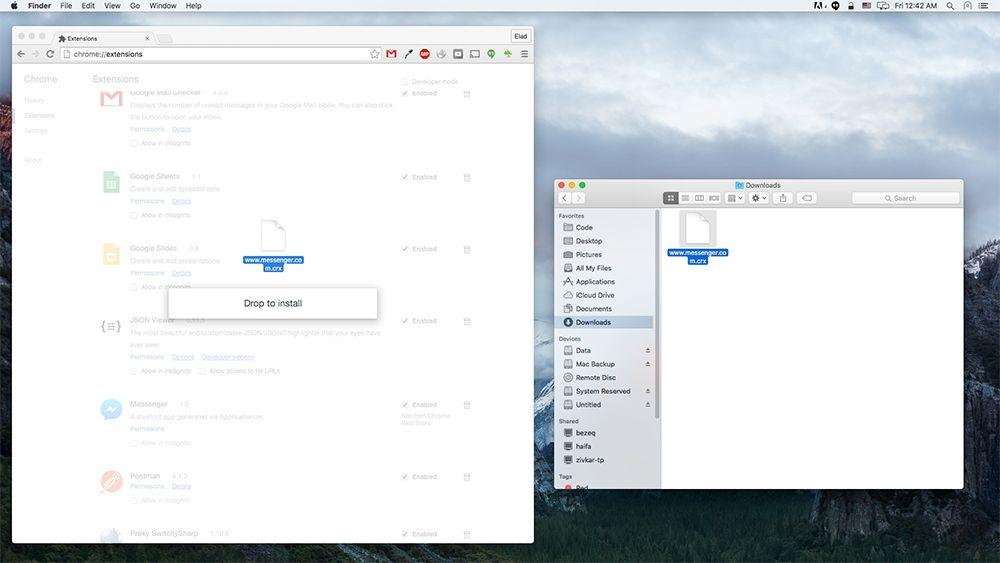
Task: Click Finder's Share button
Action: tap(783, 198)
